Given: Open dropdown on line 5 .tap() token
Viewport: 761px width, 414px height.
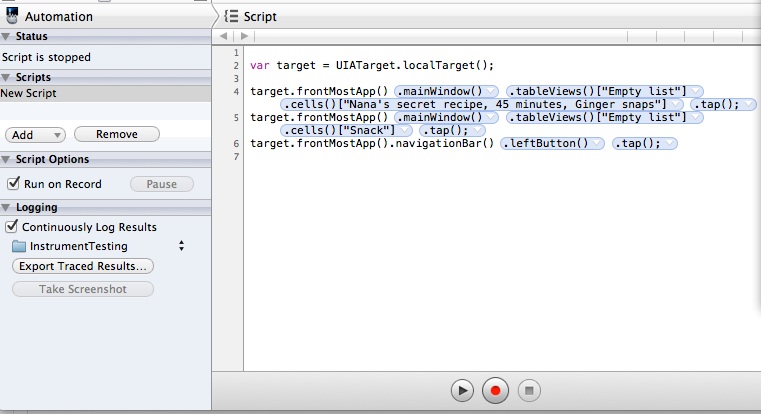Looking at the screenshot, I should coord(478,131).
